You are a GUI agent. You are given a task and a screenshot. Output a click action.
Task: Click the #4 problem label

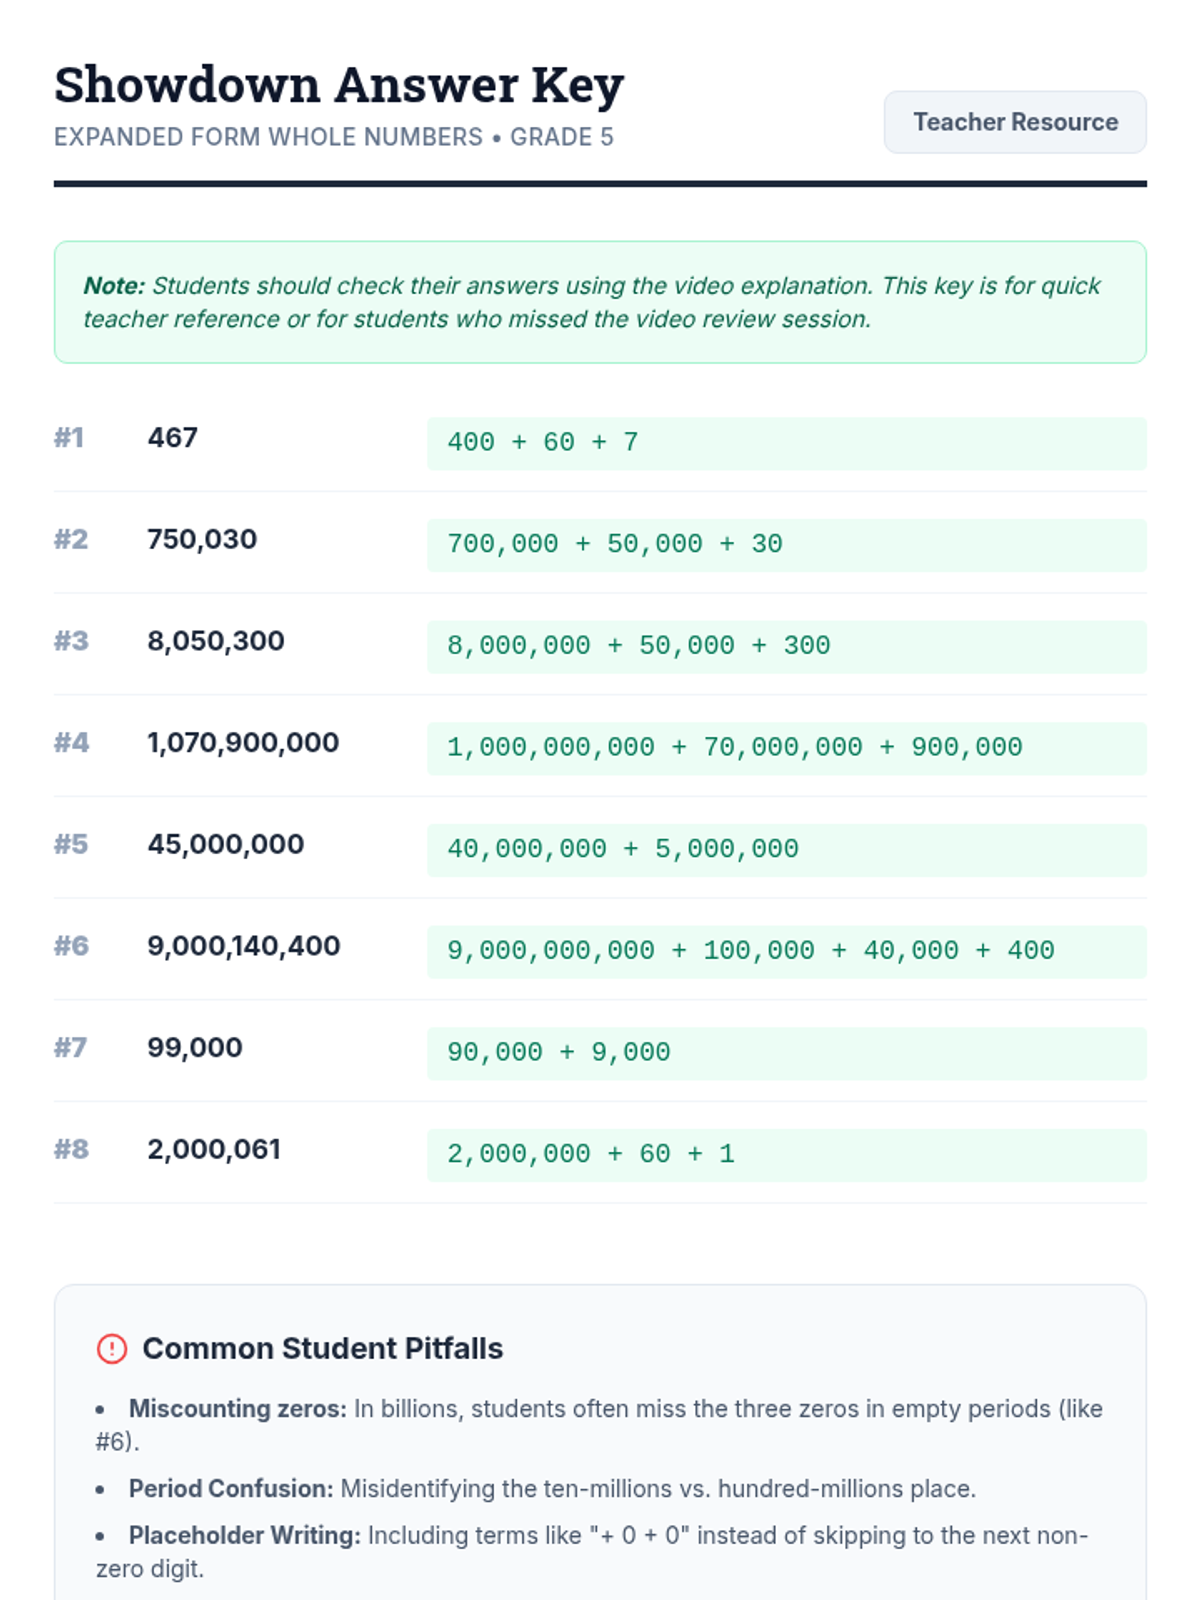click(x=71, y=742)
